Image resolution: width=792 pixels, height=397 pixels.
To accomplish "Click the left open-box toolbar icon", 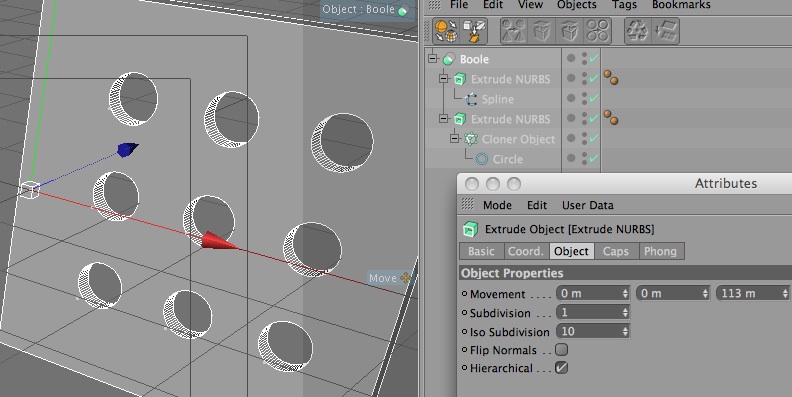I will coord(541,31).
